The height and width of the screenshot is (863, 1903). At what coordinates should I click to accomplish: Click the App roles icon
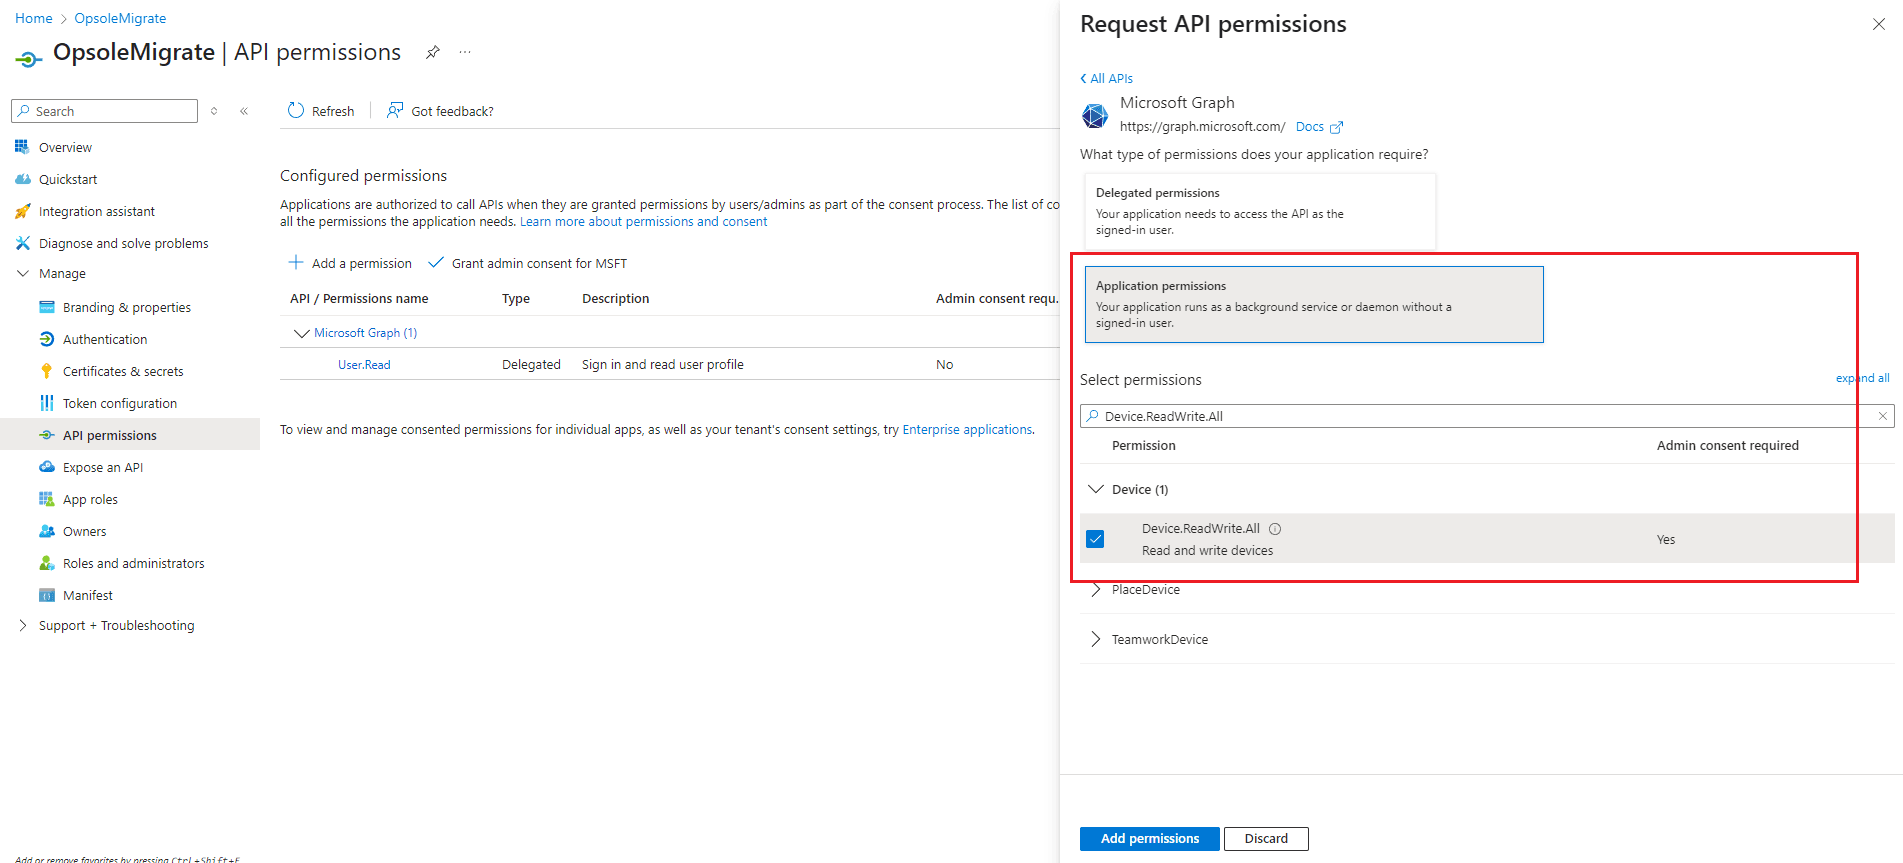point(46,499)
